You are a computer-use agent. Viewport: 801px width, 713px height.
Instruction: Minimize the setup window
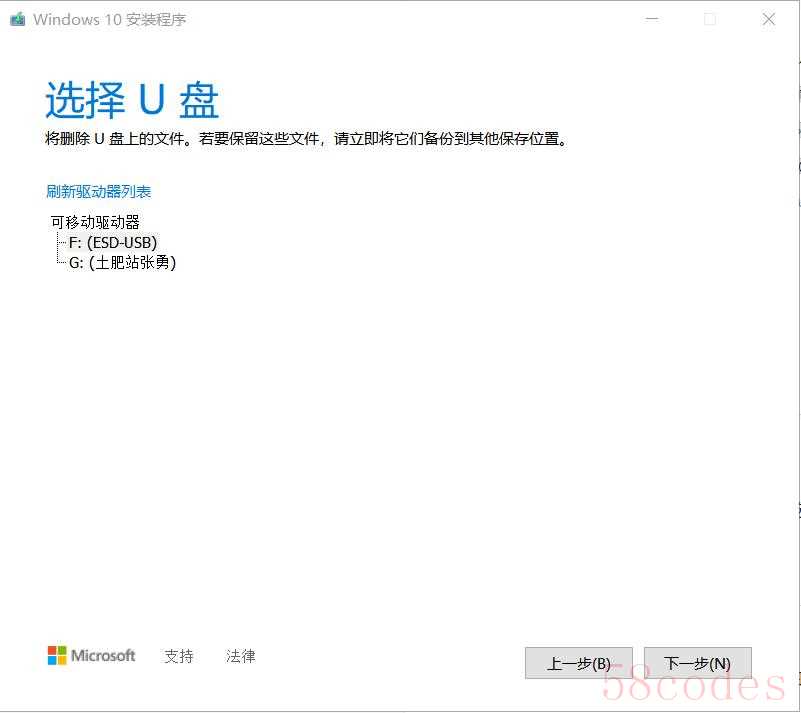coord(652,19)
